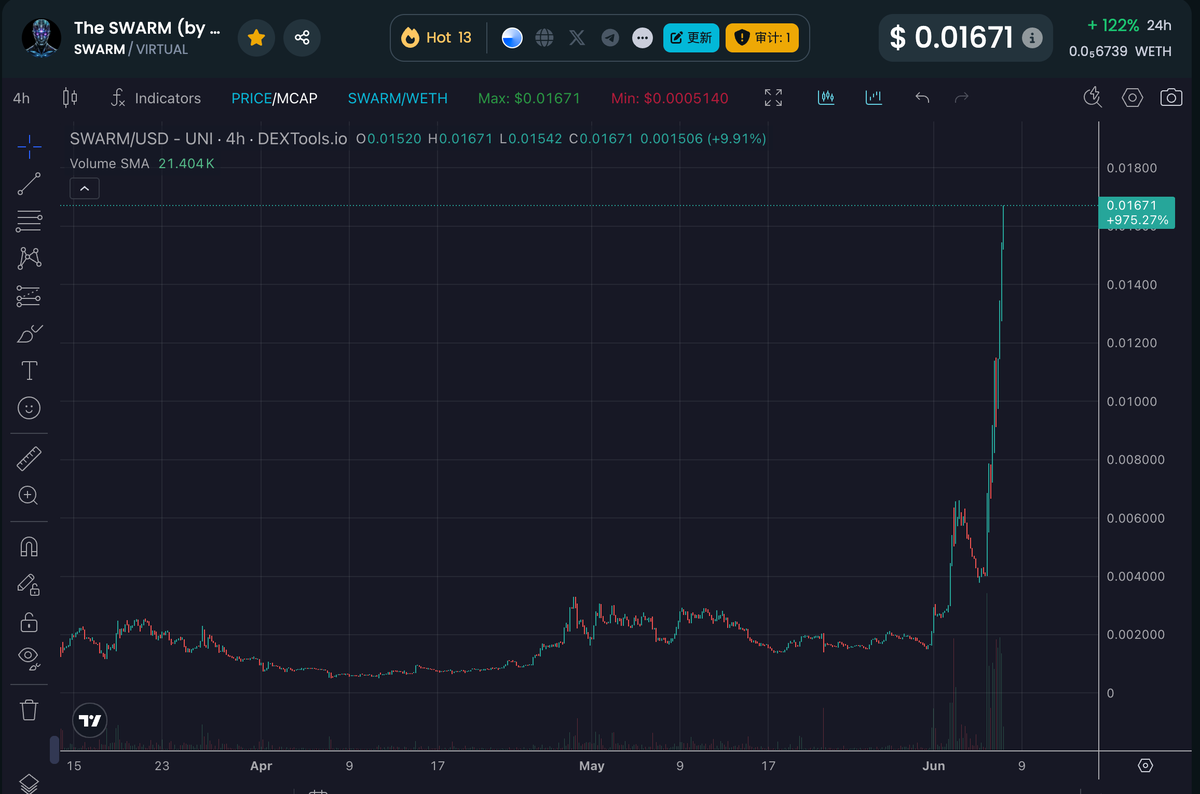Open axis settings gear at chart corner
The height and width of the screenshot is (794, 1200).
(x=1146, y=766)
